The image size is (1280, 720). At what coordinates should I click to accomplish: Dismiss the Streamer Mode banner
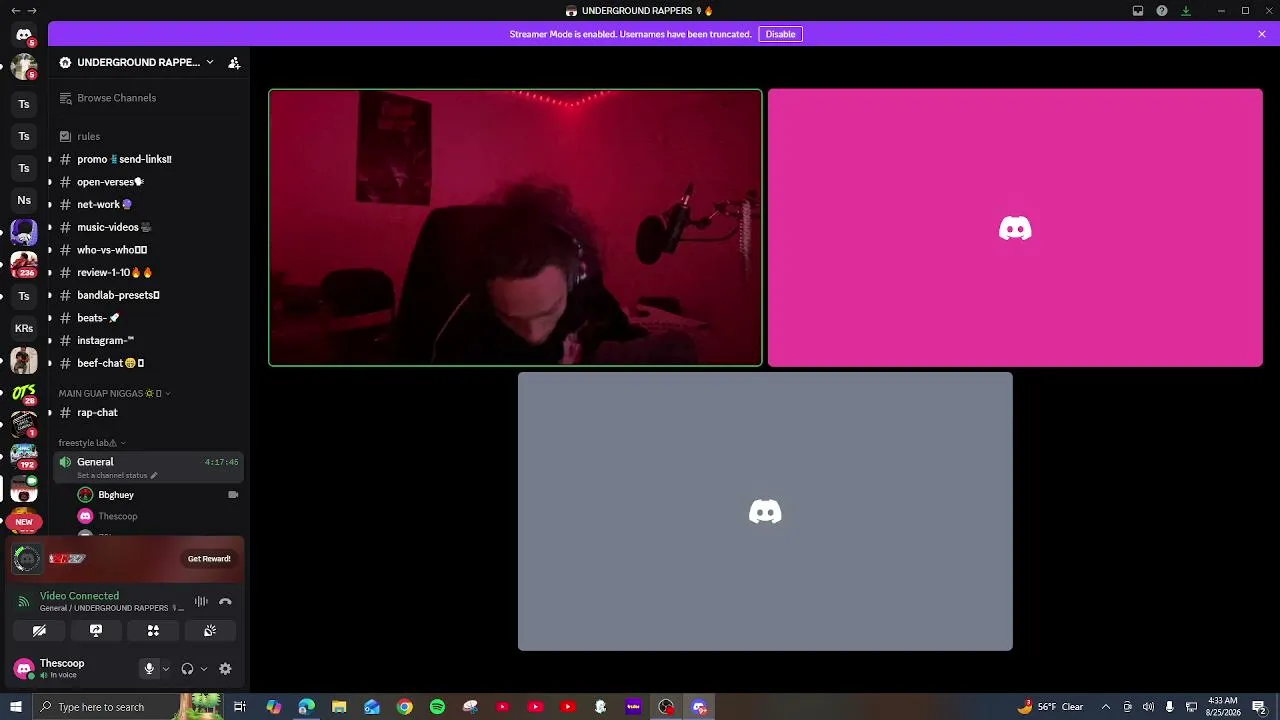pos(1262,34)
